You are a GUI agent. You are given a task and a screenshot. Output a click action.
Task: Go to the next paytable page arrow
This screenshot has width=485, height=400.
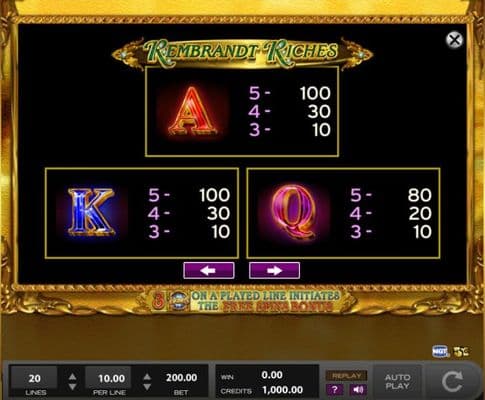pos(274,270)
